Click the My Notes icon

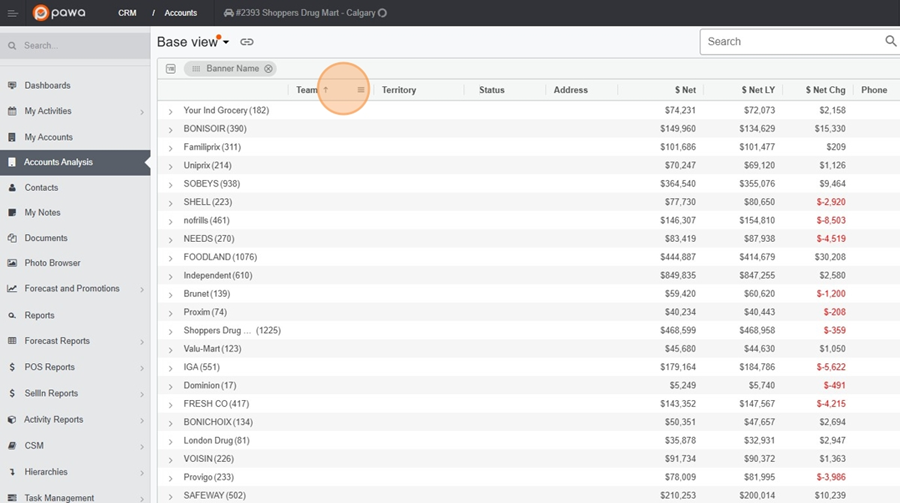click(x=12, y=212)
